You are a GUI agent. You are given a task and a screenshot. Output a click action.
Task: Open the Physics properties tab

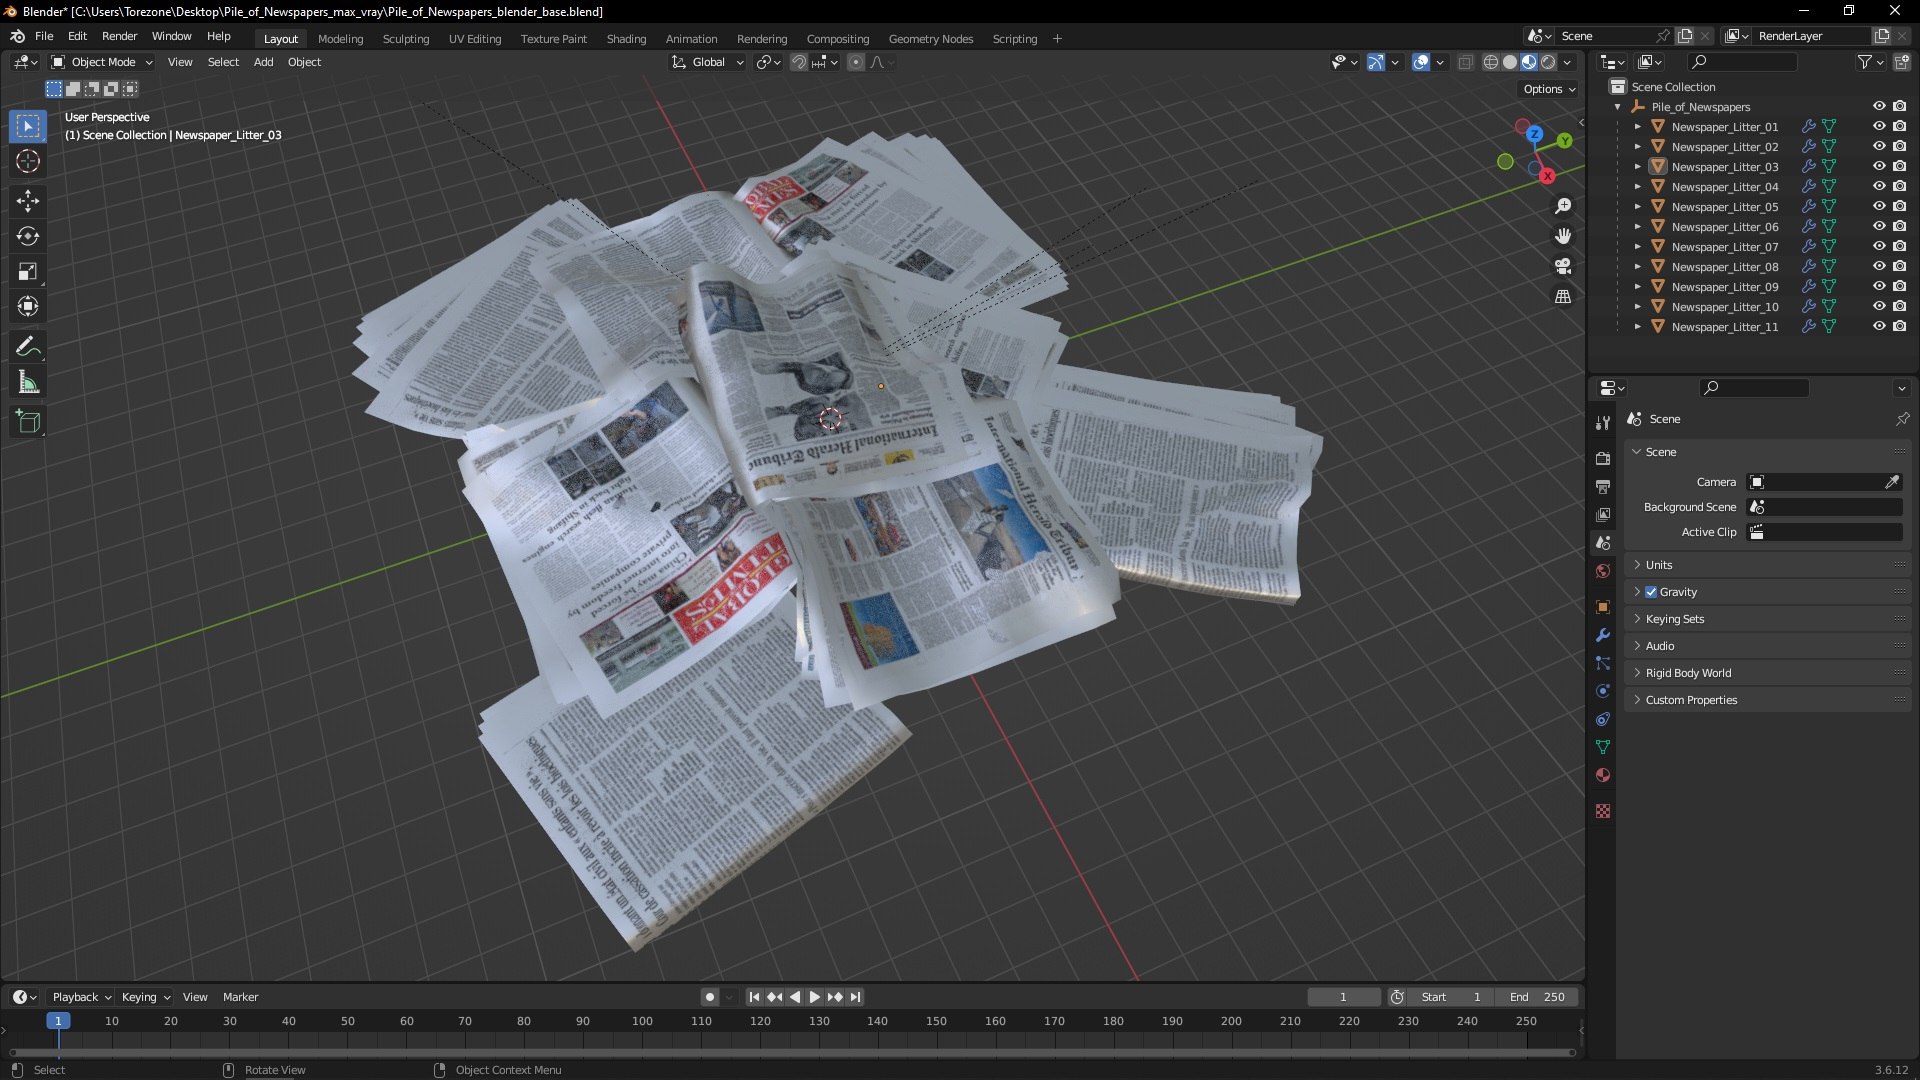[1603, 691]
